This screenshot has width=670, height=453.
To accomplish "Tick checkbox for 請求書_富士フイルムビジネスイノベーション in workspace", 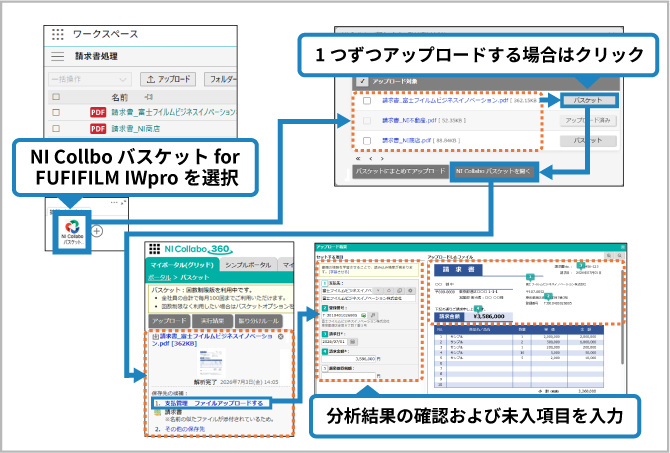I will tap(56, 112).
